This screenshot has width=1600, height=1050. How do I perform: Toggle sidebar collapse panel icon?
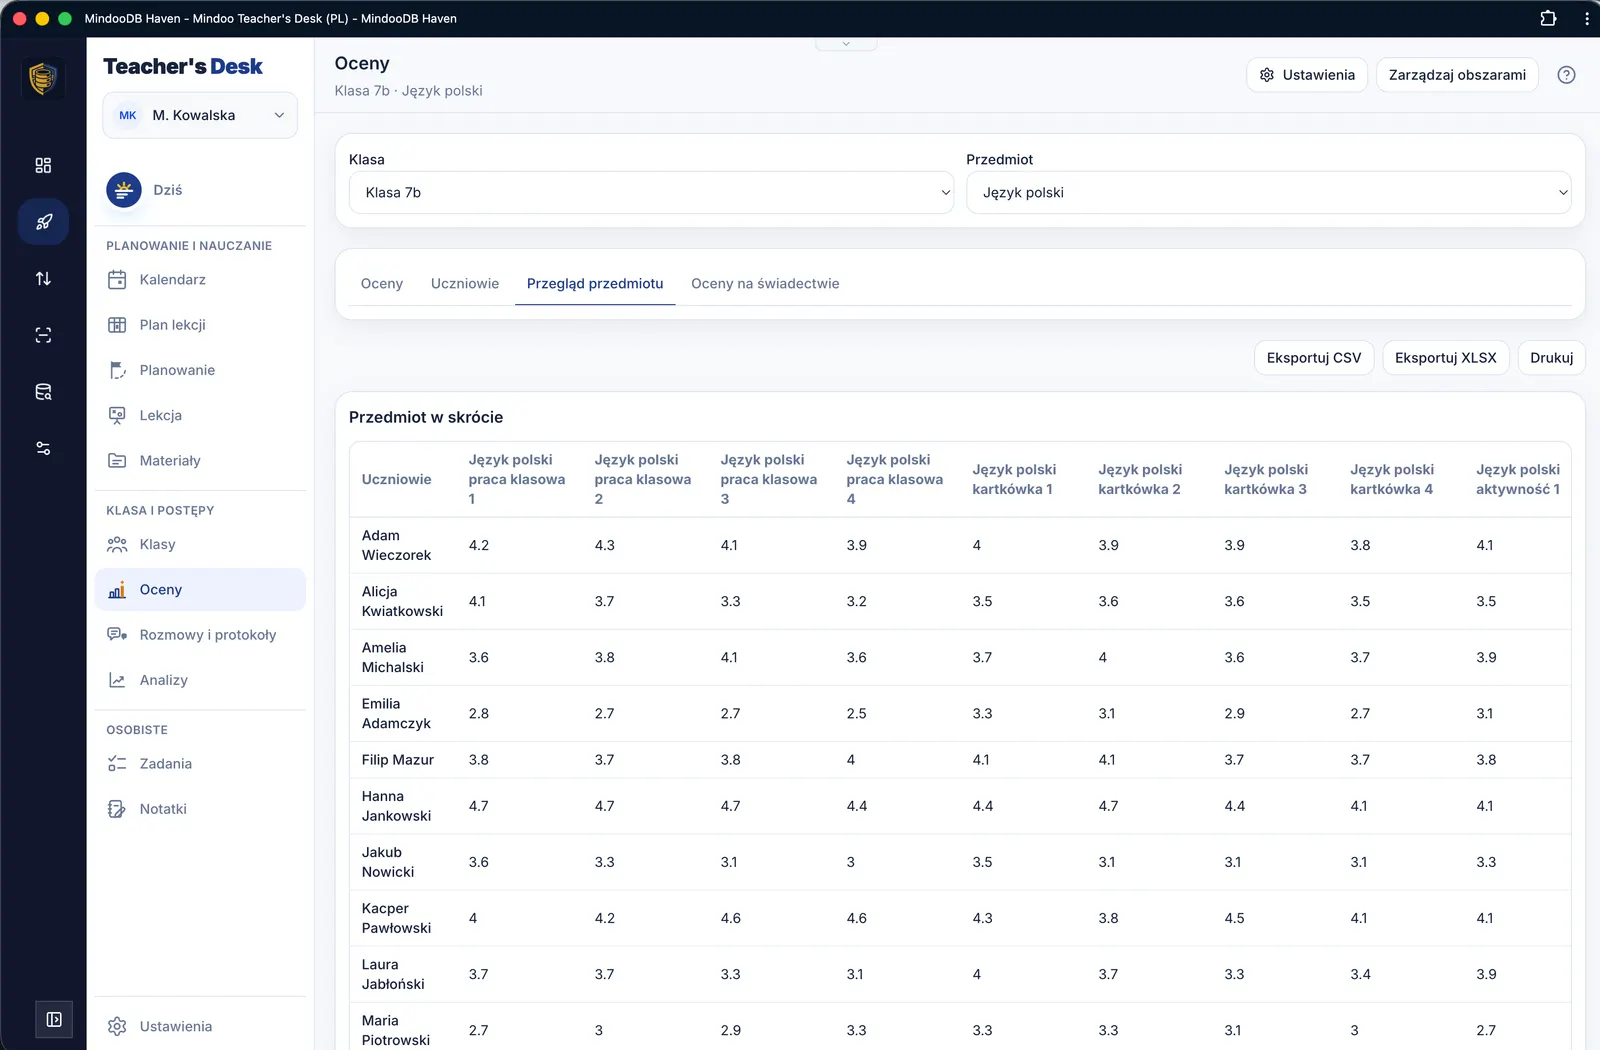pyautogui.click(x=54, y=1020)
